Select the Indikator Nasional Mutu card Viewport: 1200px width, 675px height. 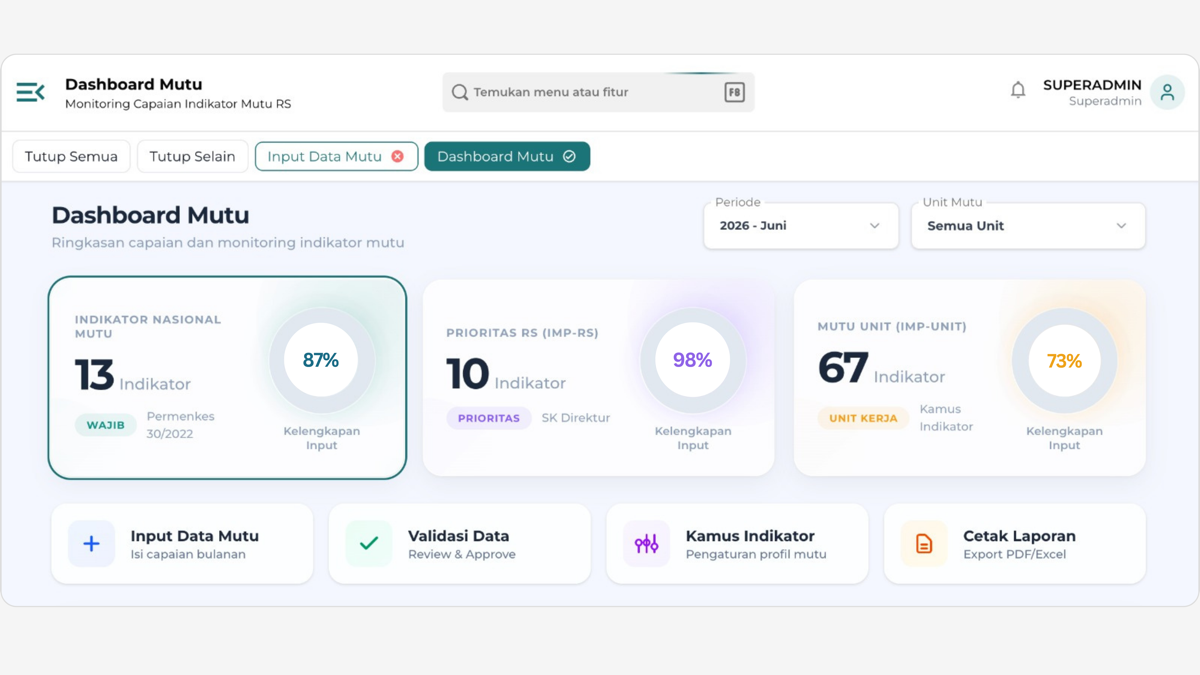pos(227,378)
